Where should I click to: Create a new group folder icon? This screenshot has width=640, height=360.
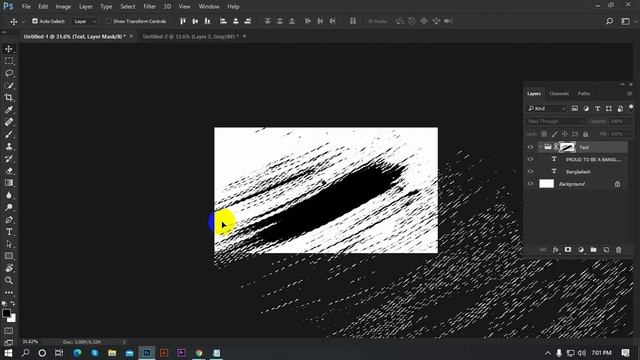coord(593,250)
